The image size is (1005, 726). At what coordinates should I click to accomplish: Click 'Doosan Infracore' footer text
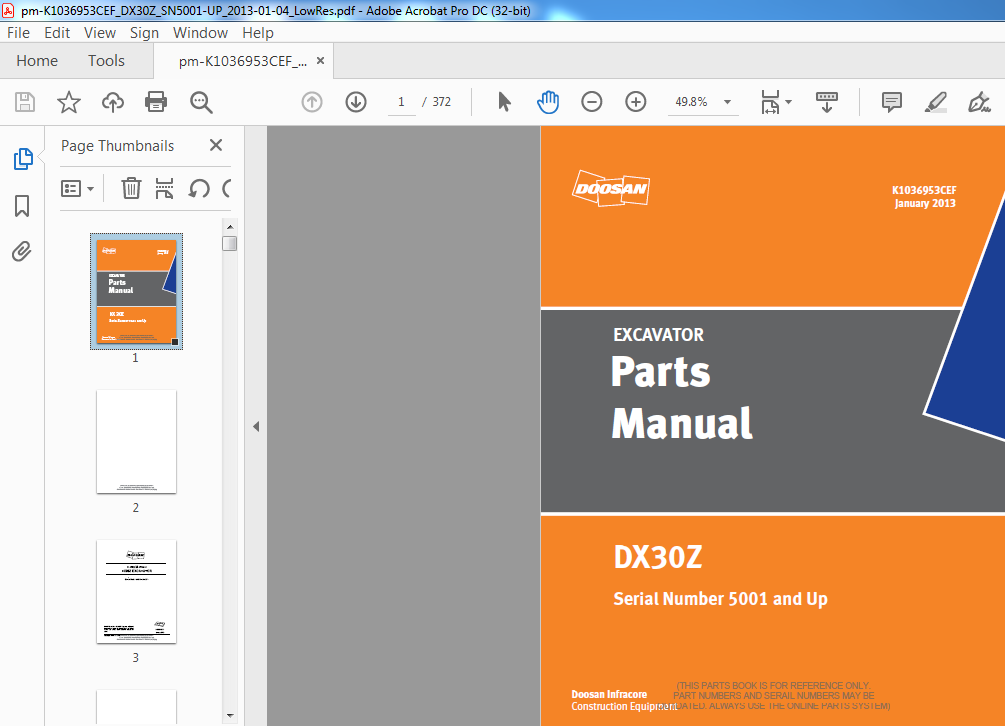coord(610,694)
